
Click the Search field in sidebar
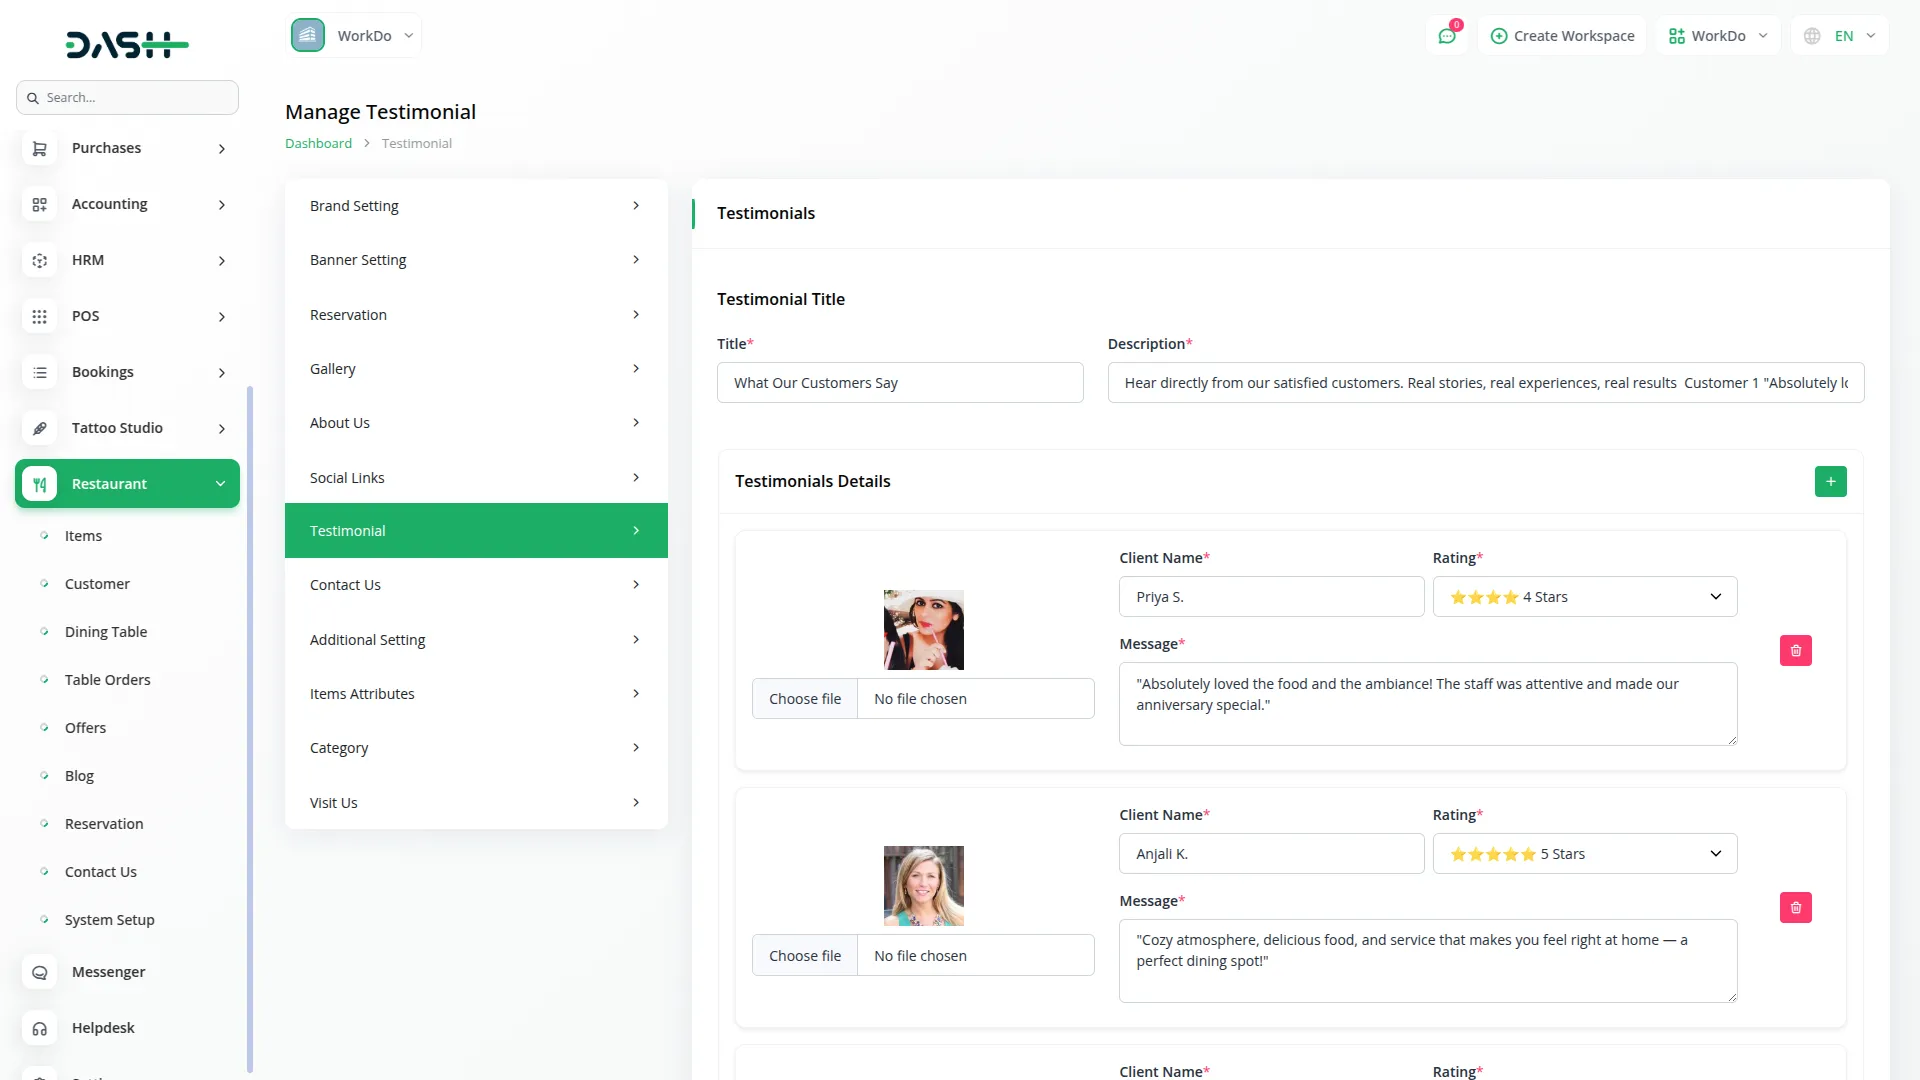point(127,96)
